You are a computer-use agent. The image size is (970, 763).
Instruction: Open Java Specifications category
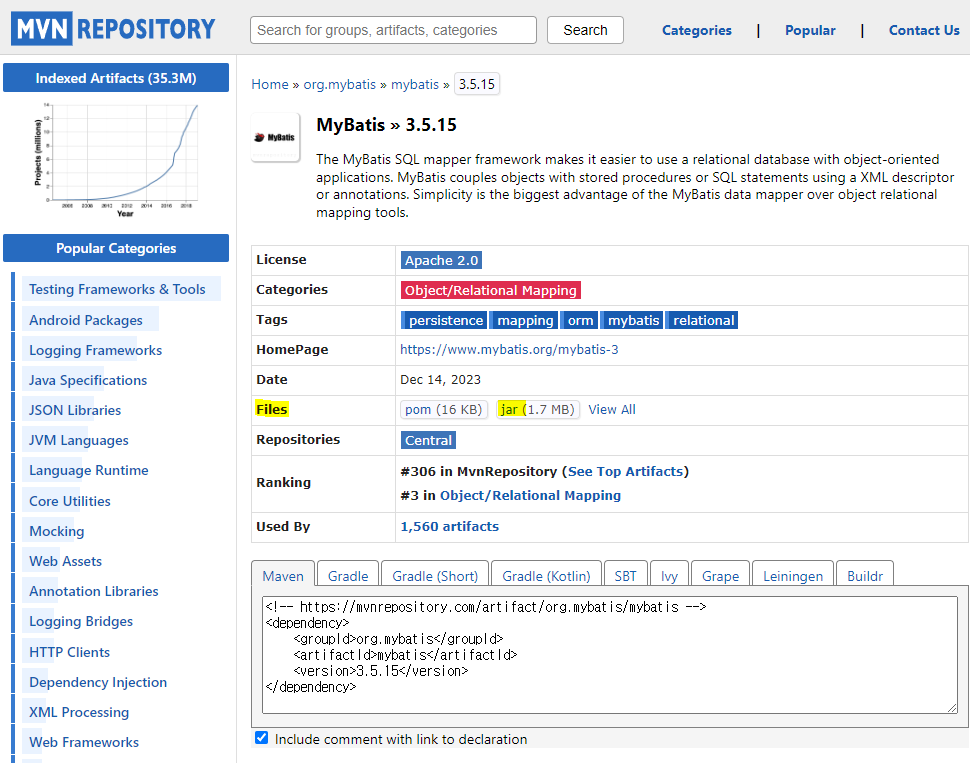click(88, 381)
